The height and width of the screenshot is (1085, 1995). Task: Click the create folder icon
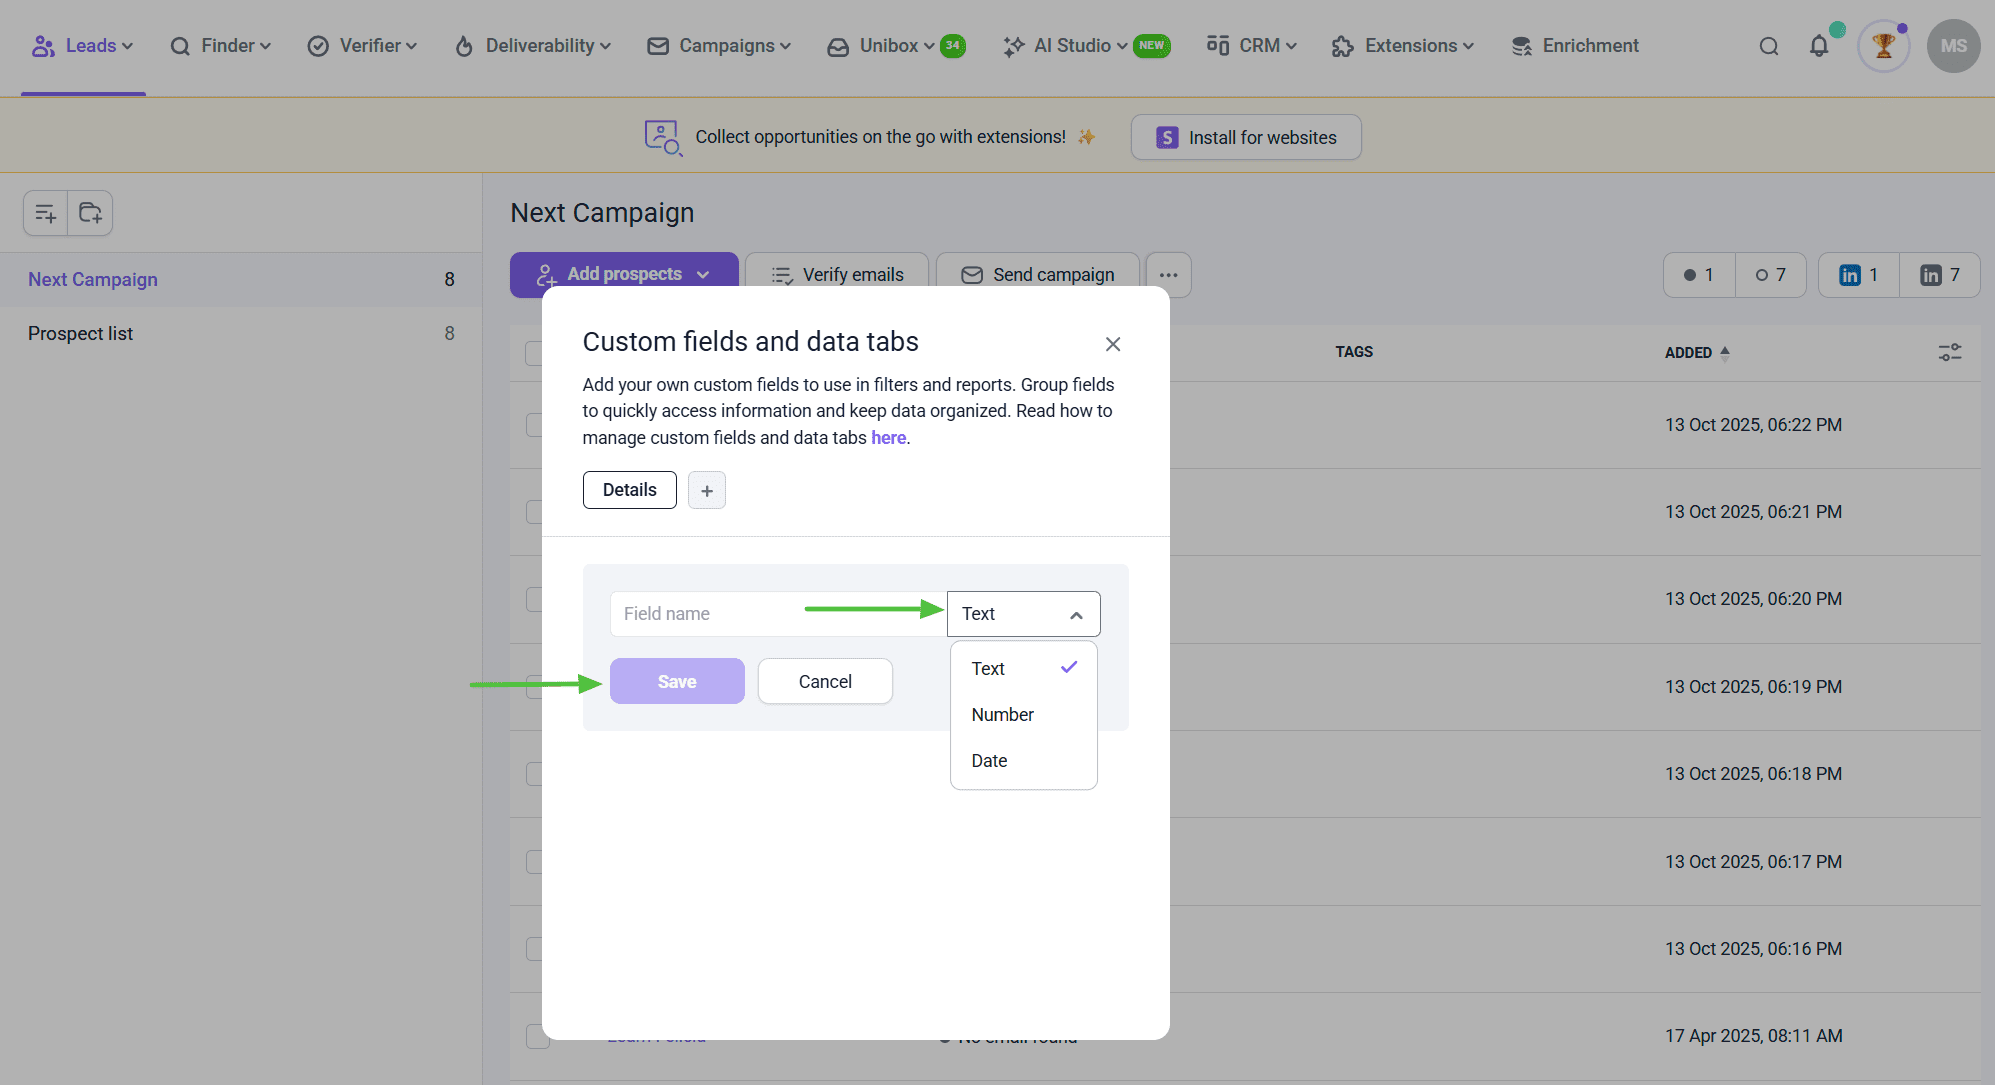coord(90,213)
